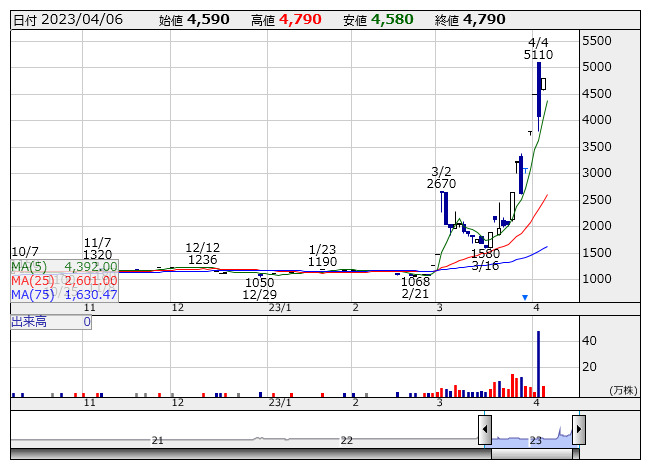Click the 終値 4,790 closing price

tap(470, 20)
